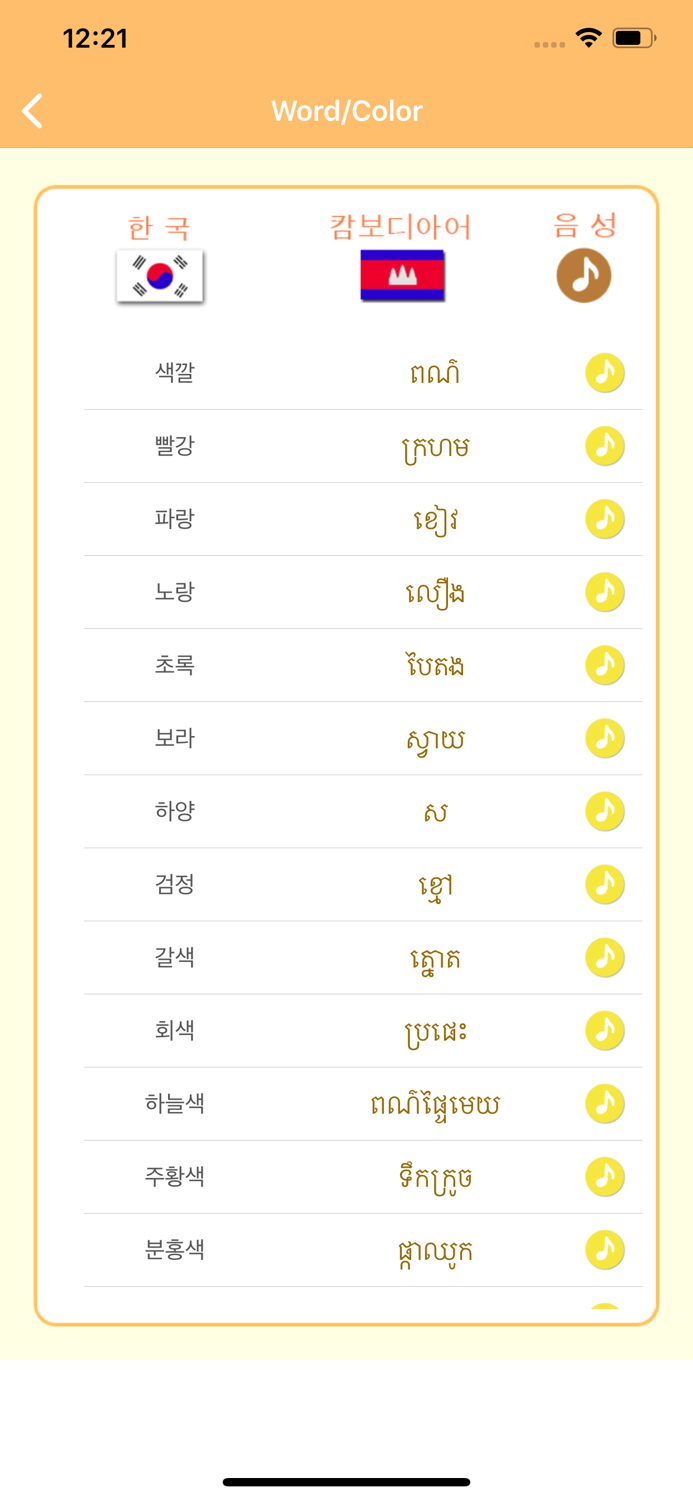Play pronunciation audio for 초록 (green)

[x=605, y=665]
